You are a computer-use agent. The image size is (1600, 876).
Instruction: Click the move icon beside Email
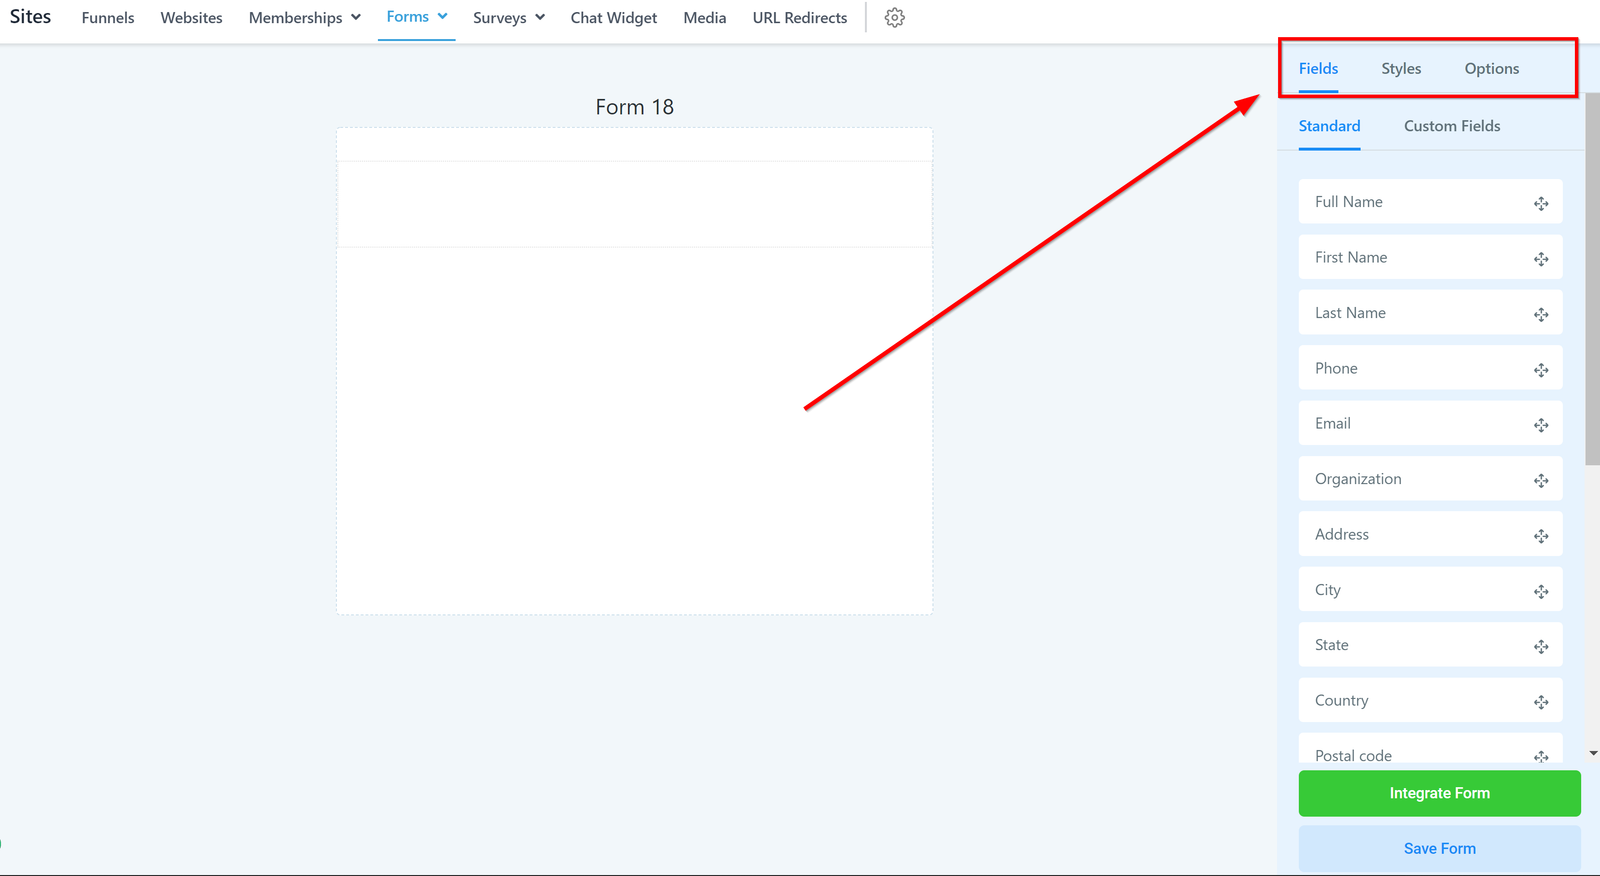(1541, 425)
